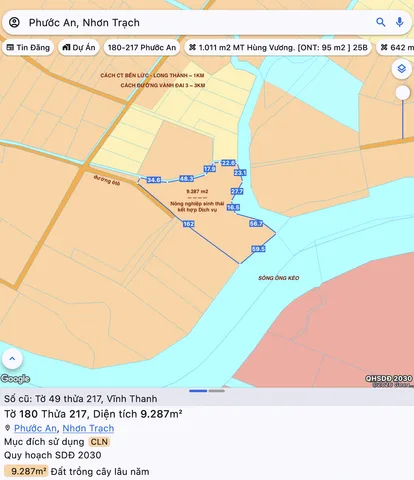Click the opacity slider handle
Viewport: 414px width, 480px height.
pyautogui.click(x=403, y=93)
